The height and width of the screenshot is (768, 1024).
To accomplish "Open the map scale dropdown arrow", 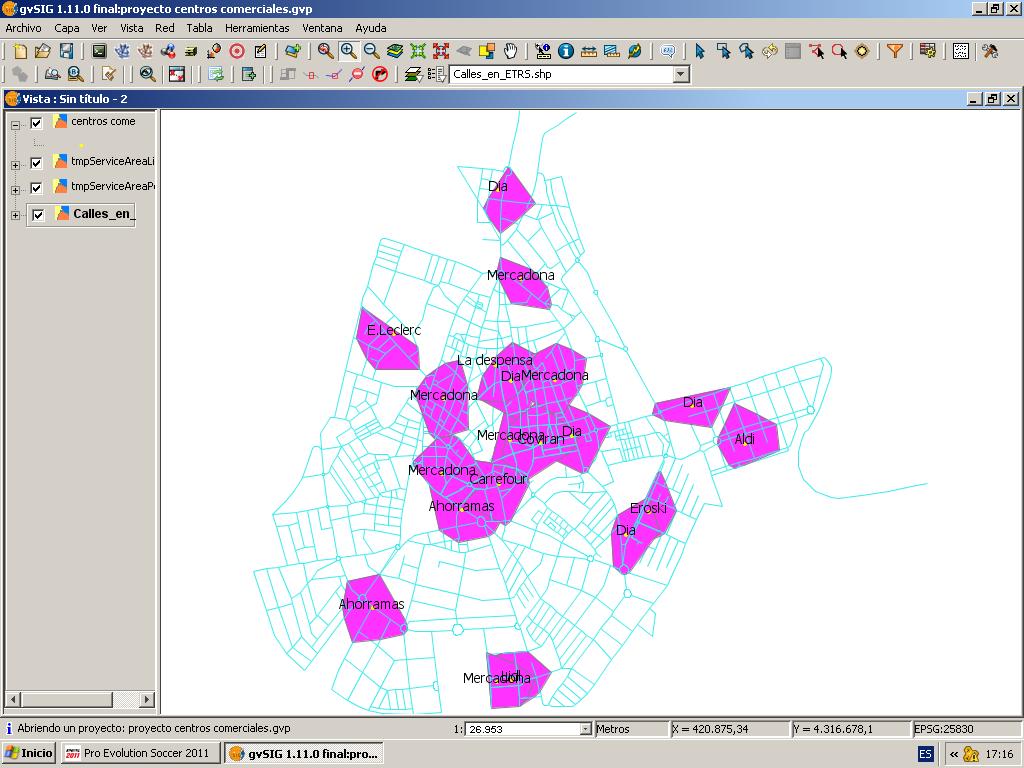I will point(585,729).
